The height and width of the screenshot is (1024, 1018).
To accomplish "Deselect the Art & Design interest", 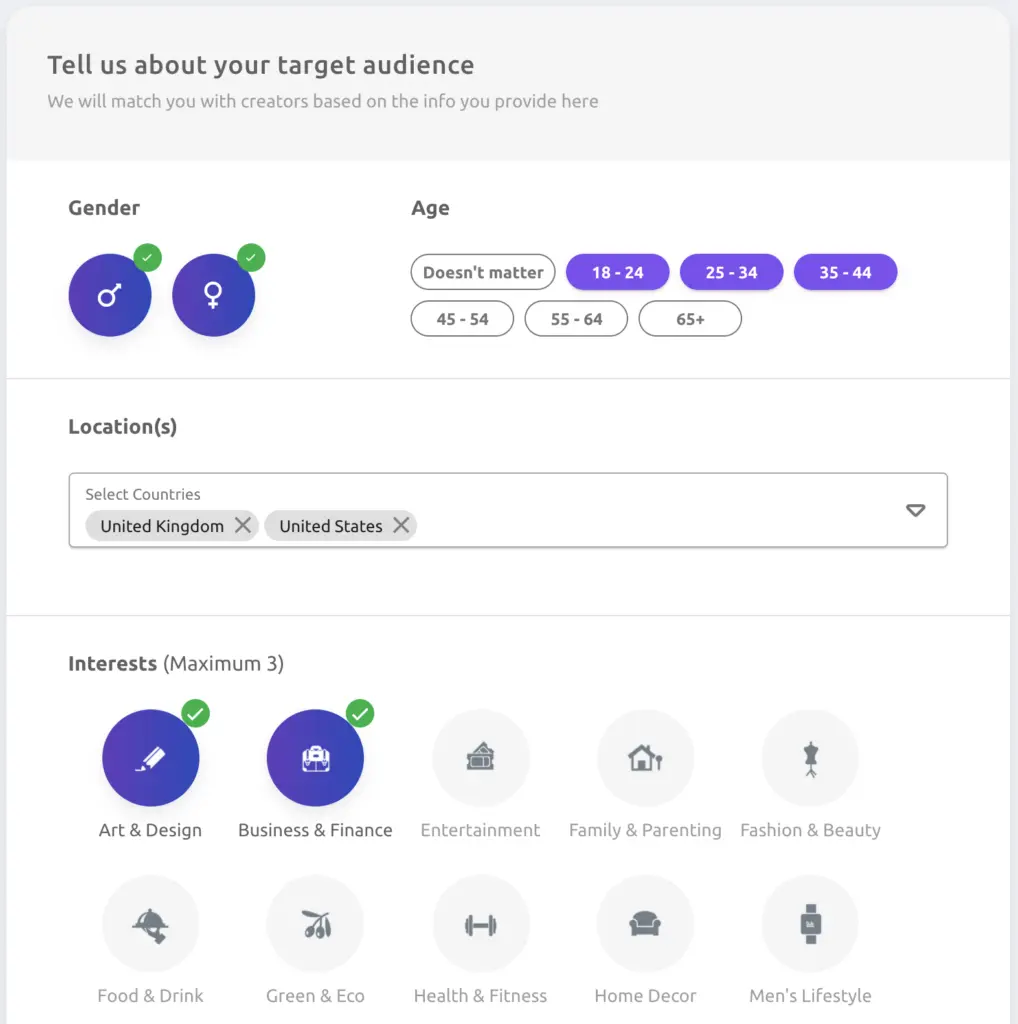I will (150, 758).
